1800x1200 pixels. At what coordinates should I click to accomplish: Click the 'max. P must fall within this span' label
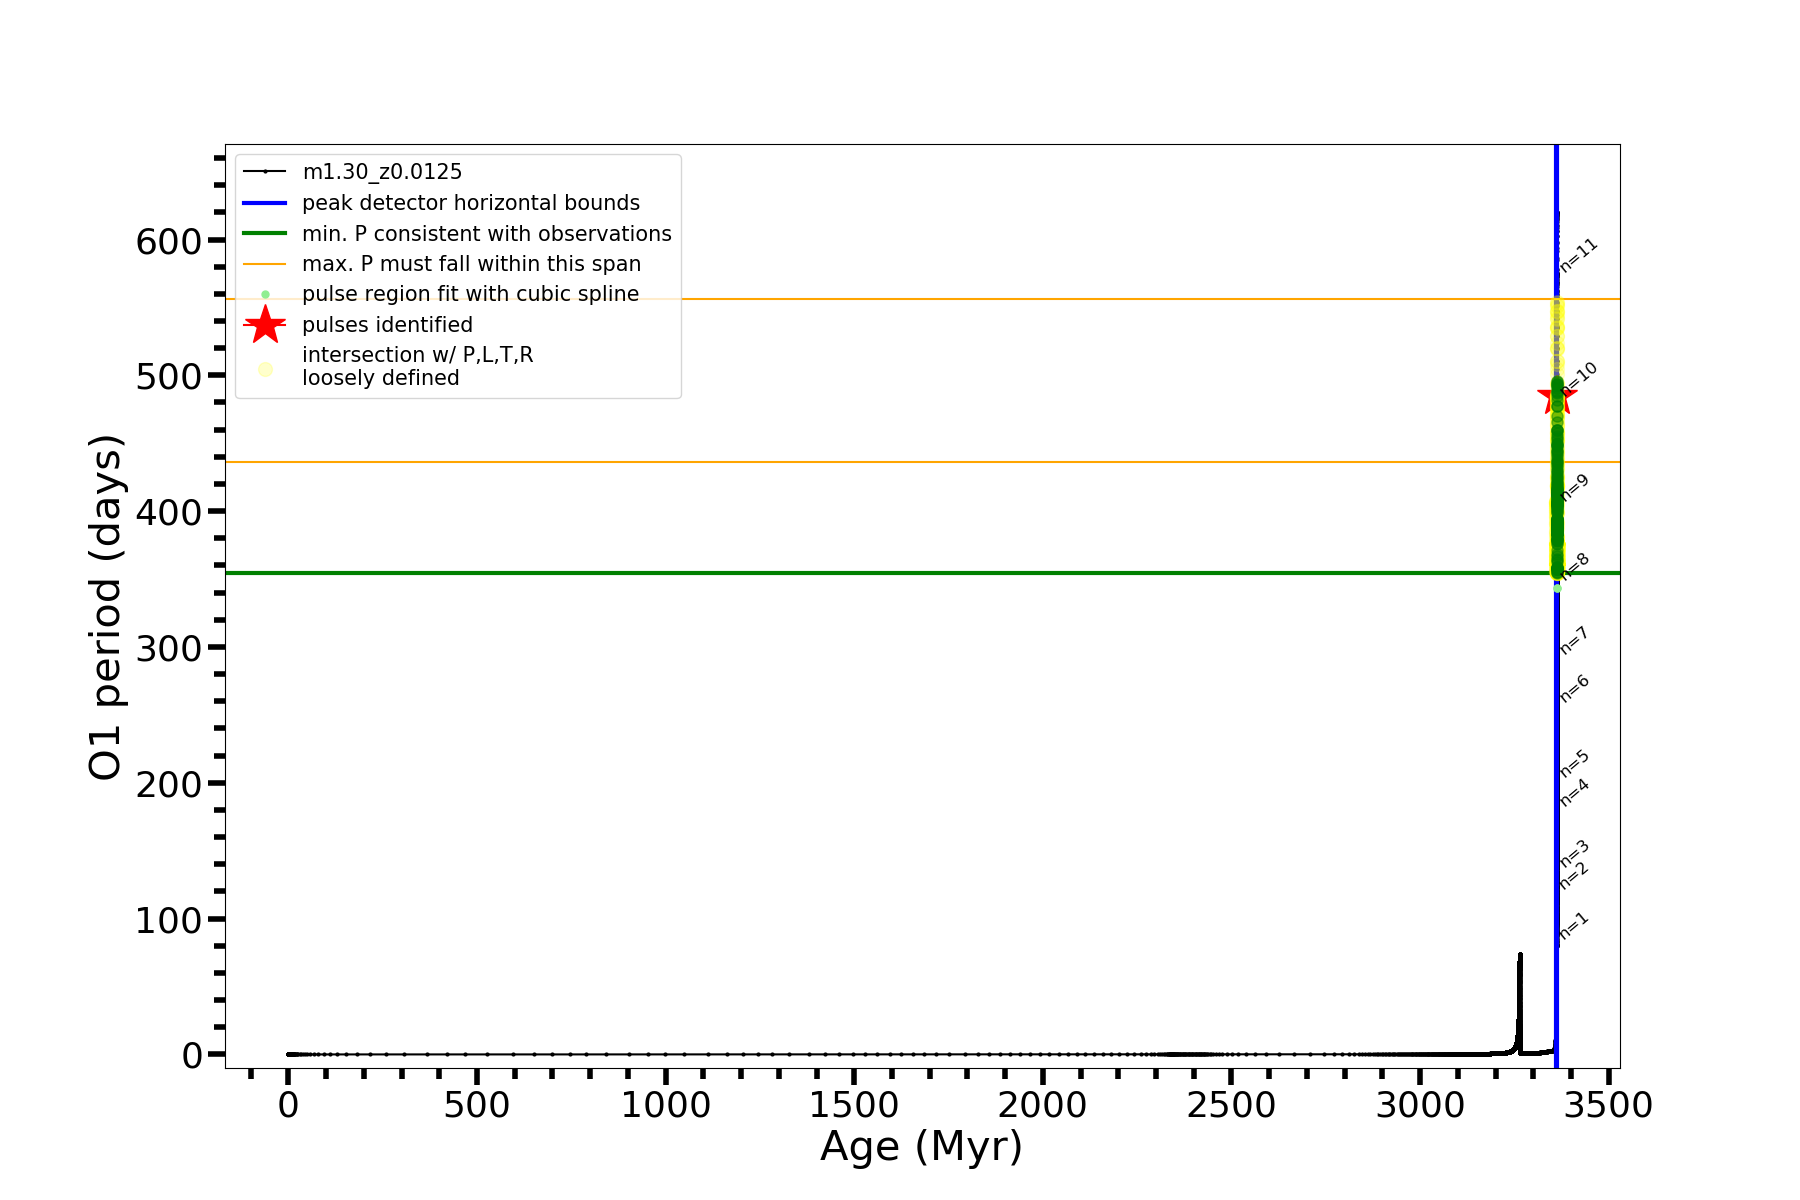coord(471,264)
